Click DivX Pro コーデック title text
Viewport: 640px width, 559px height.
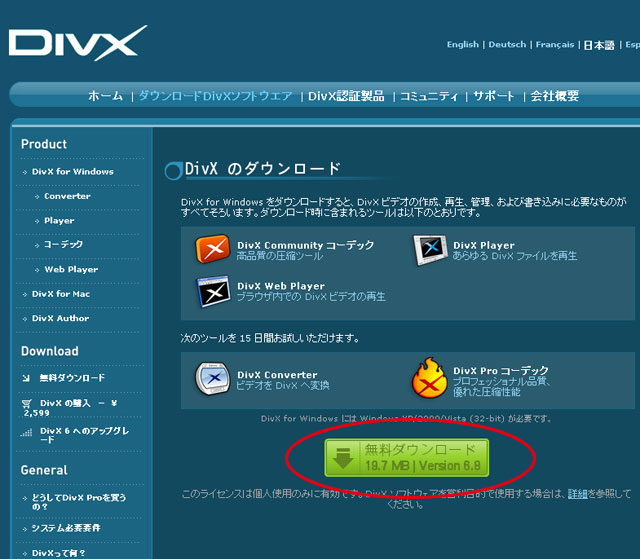point(500,371)
